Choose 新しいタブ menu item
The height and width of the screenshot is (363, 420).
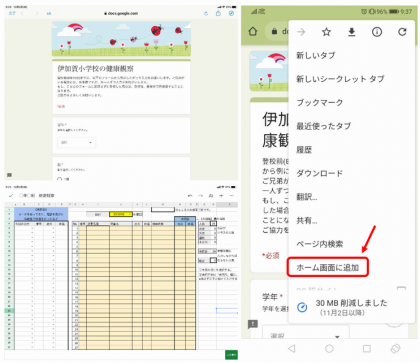tap(316, 55)
